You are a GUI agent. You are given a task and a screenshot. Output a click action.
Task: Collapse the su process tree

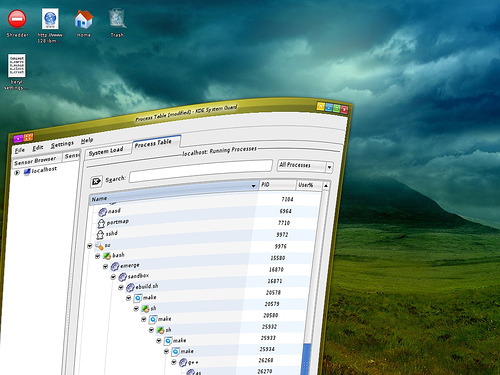(x=90, y=246)
